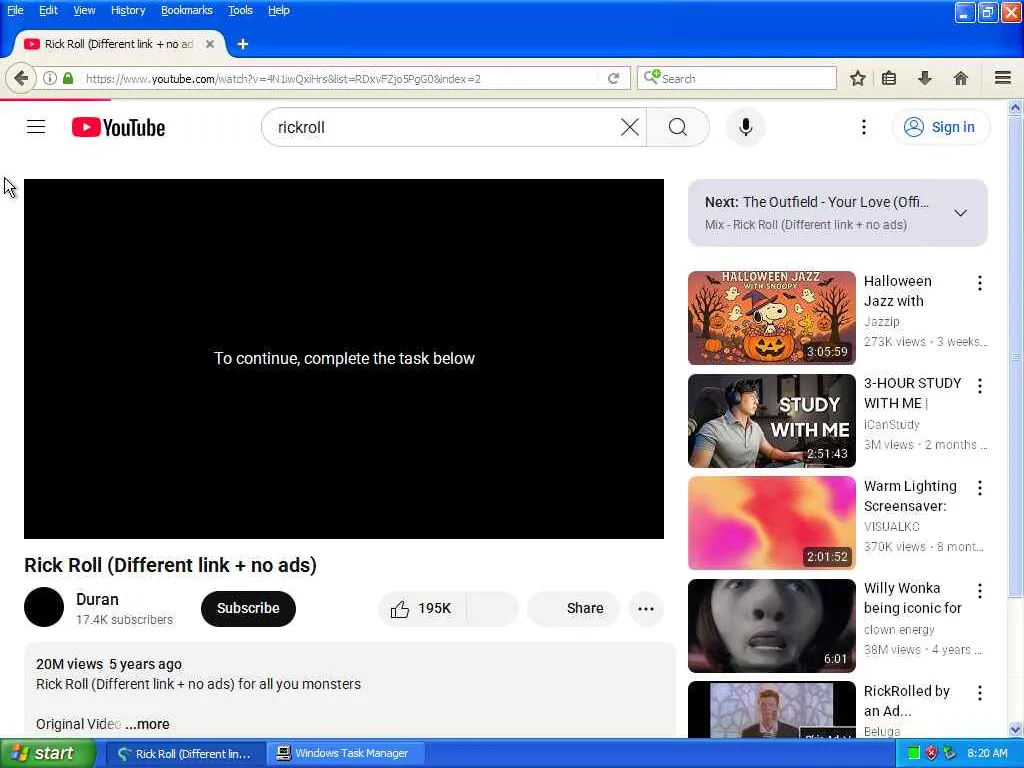
Task: Open Willy Wonka being iconic thumbnail
Action: (771, 626)
